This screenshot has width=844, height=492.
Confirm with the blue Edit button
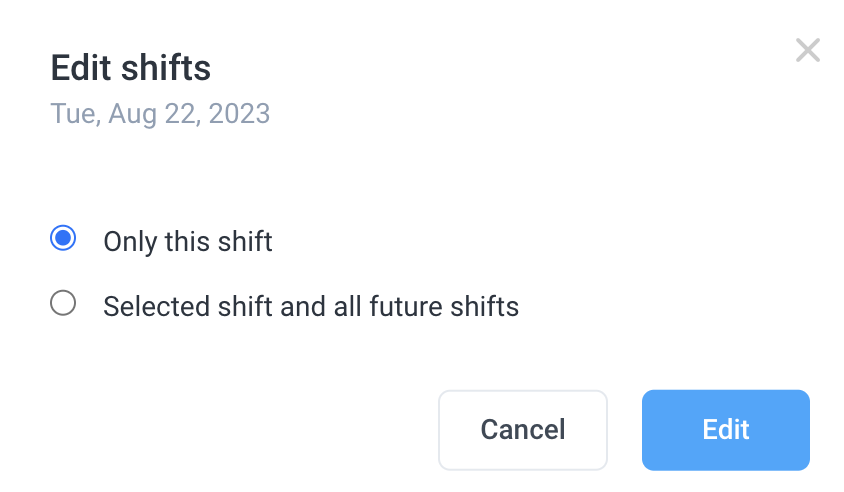tap(726, 430)
